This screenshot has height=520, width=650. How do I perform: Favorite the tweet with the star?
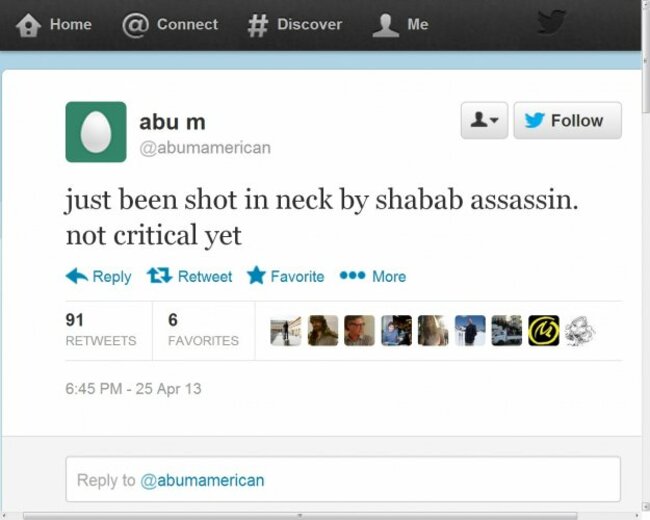pyautogui.click(x=285, y=276)
